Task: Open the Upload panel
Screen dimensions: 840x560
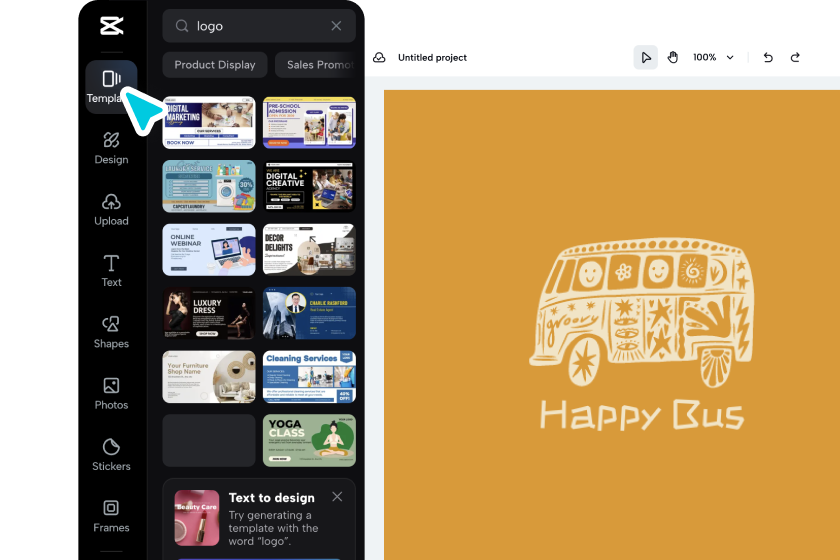Action: click(111, 209)
